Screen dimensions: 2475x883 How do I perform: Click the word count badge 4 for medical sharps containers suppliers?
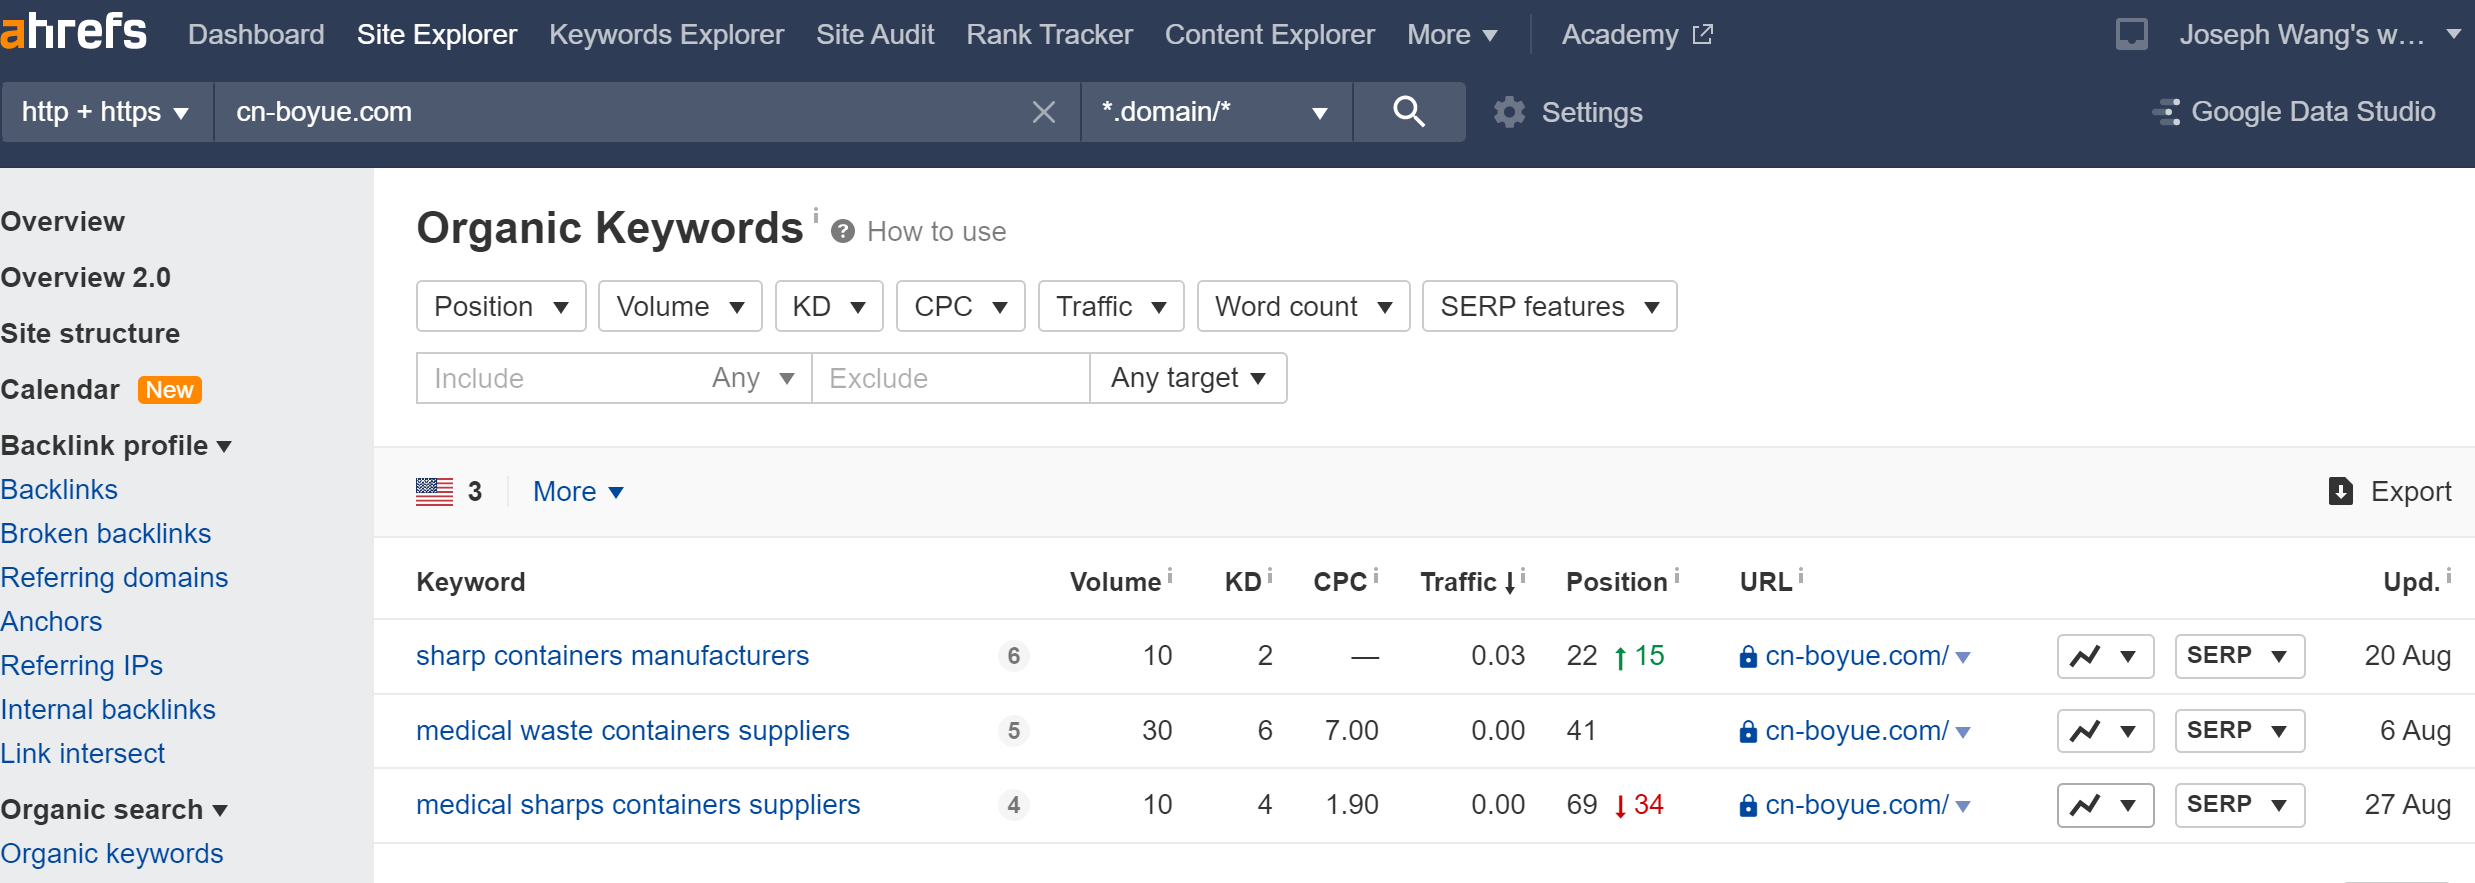coord(1014,805)
